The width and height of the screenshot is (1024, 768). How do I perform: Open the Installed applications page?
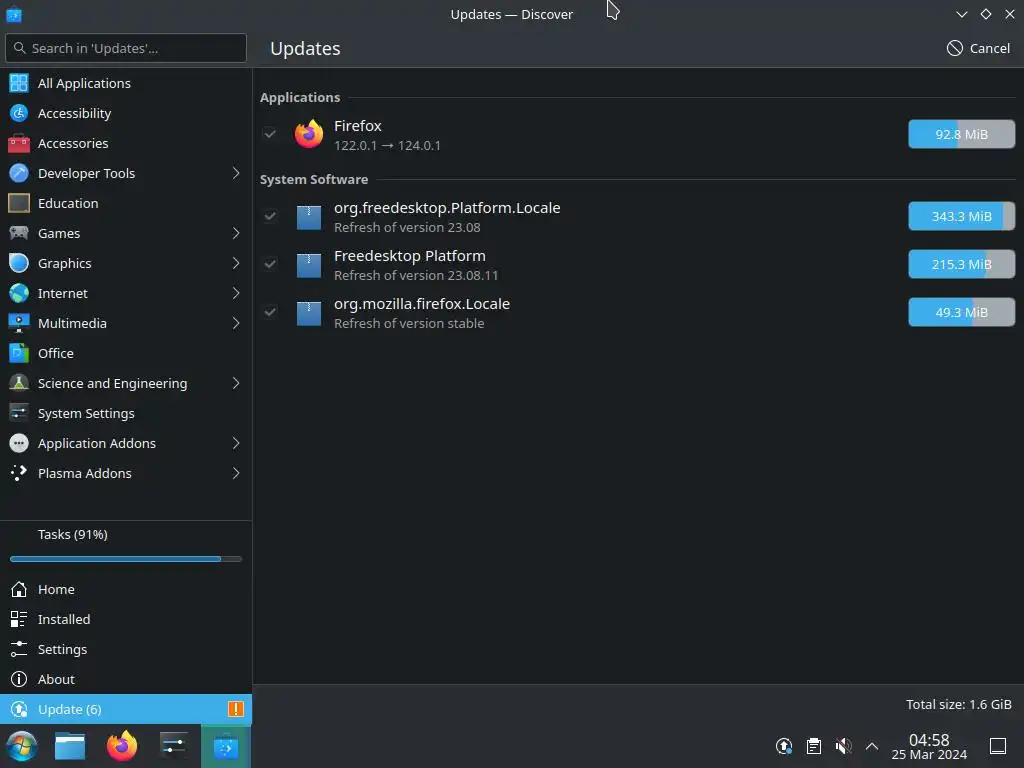point(126,619)
